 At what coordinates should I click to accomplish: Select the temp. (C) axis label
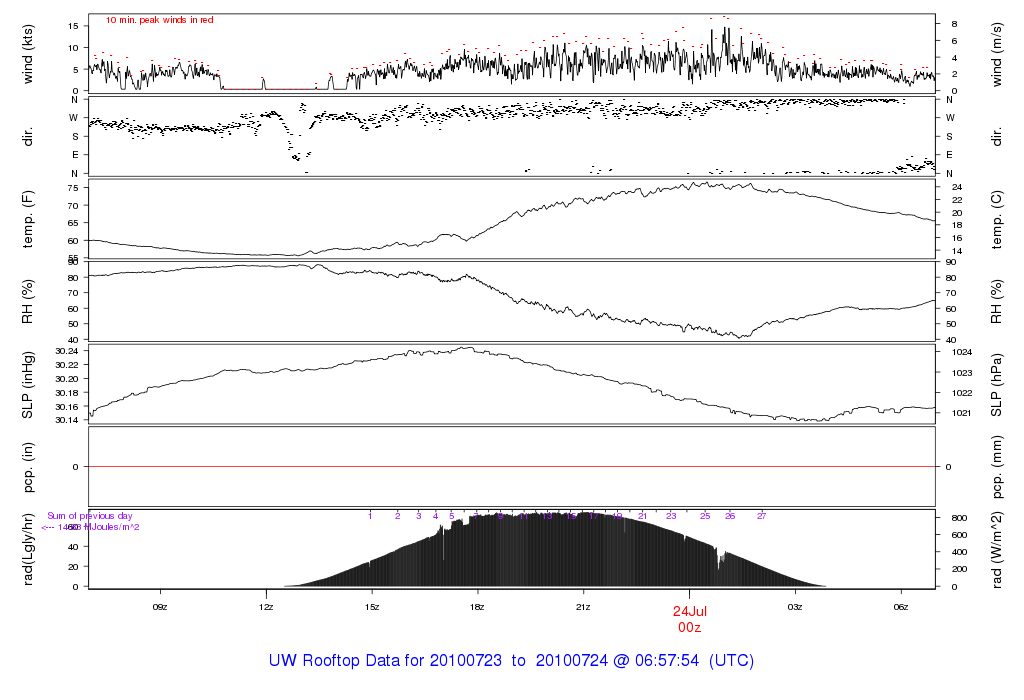pyautogui.click(x=997, y=220)
